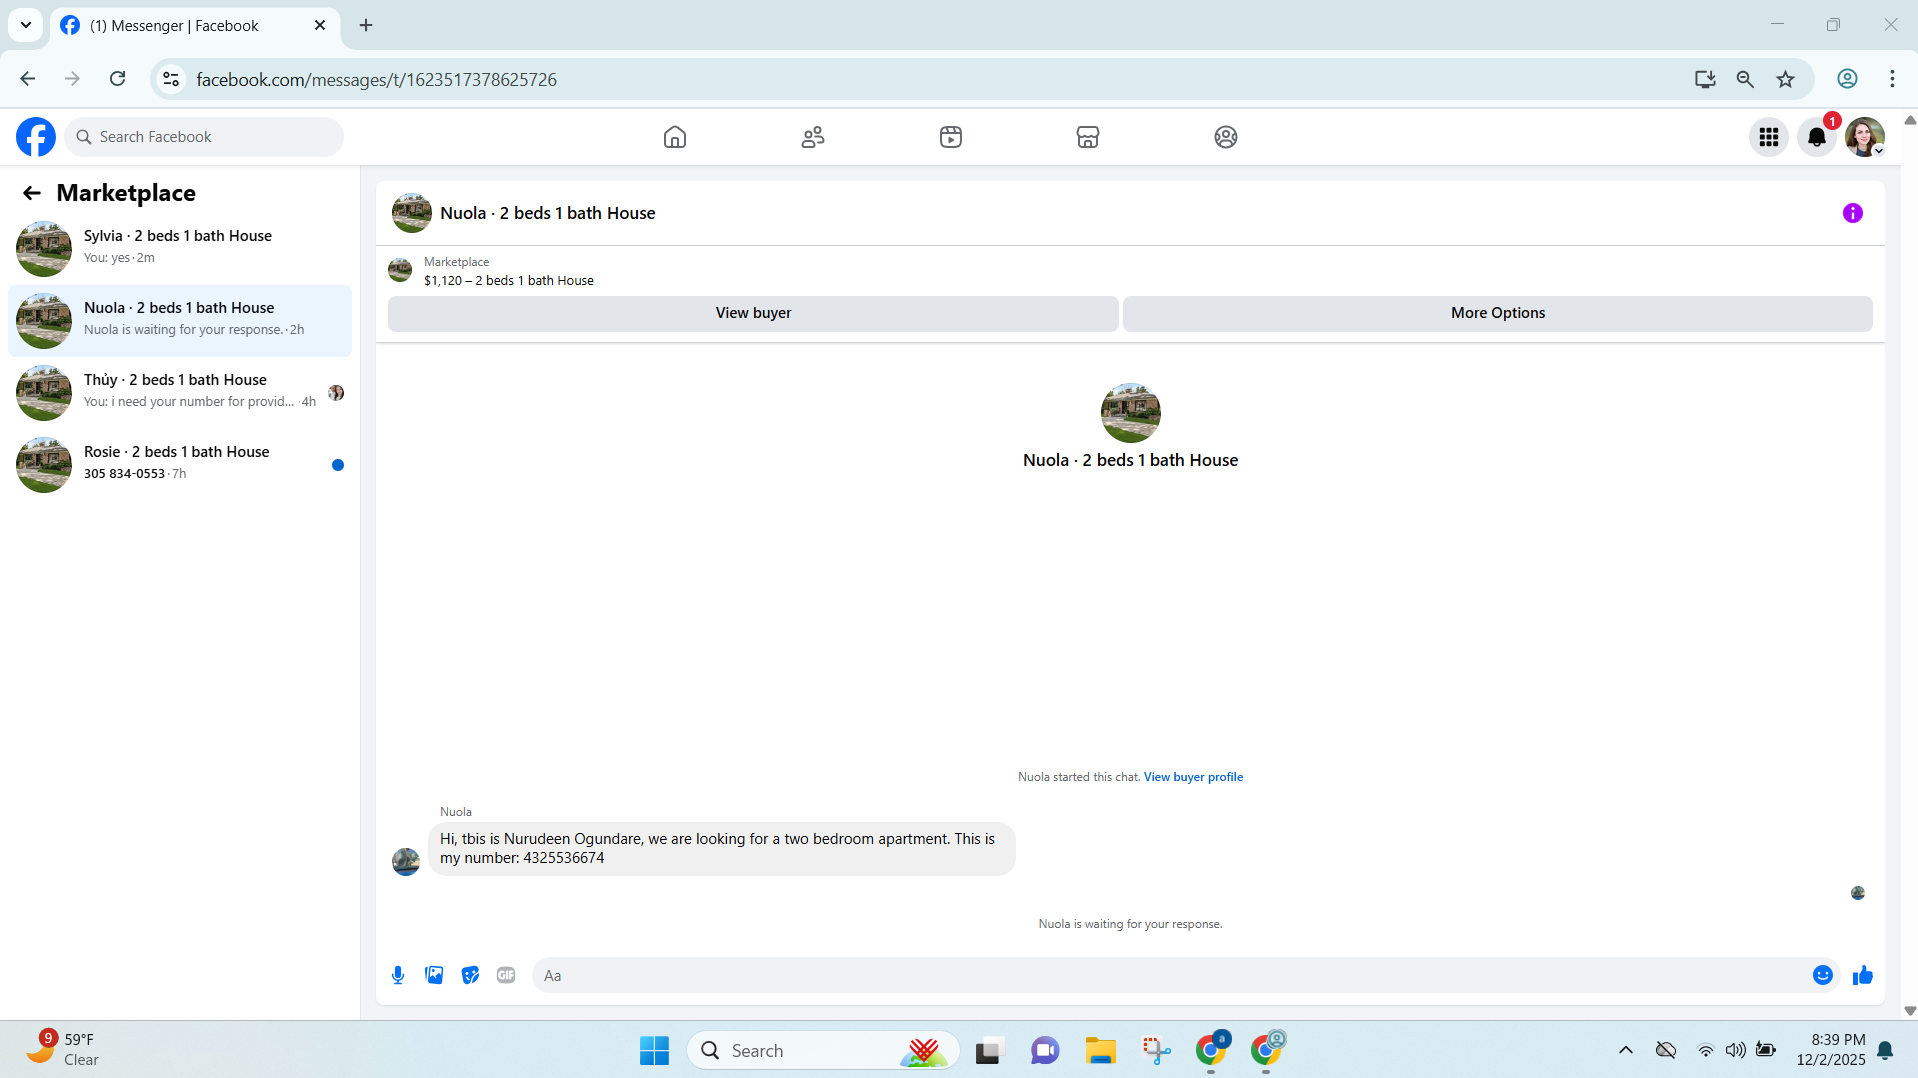Viewport: 1918px width, 1078px height.
Task: Close the Messenger tab
Action: [320, 25]
